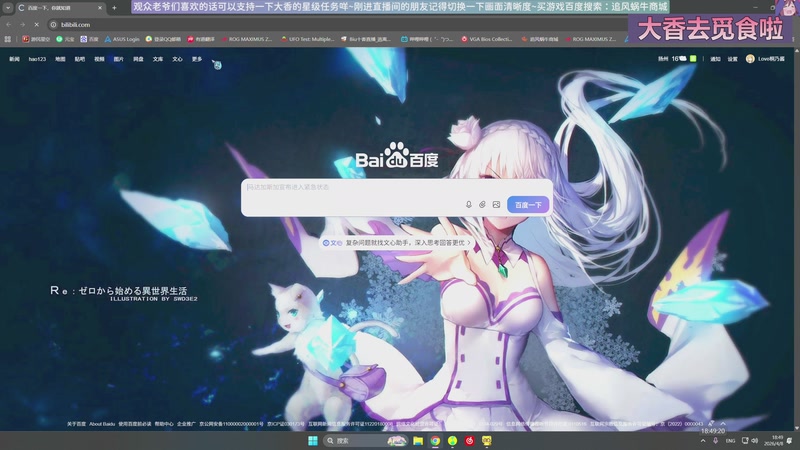Viewport: 800px width, 450px height.
Task: Click the Baidu logo
Action: [x=396, y=156]
